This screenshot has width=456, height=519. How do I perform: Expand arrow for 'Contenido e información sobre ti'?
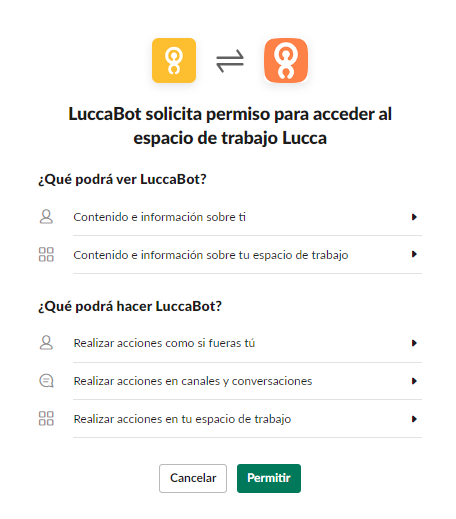pos(414,217)
